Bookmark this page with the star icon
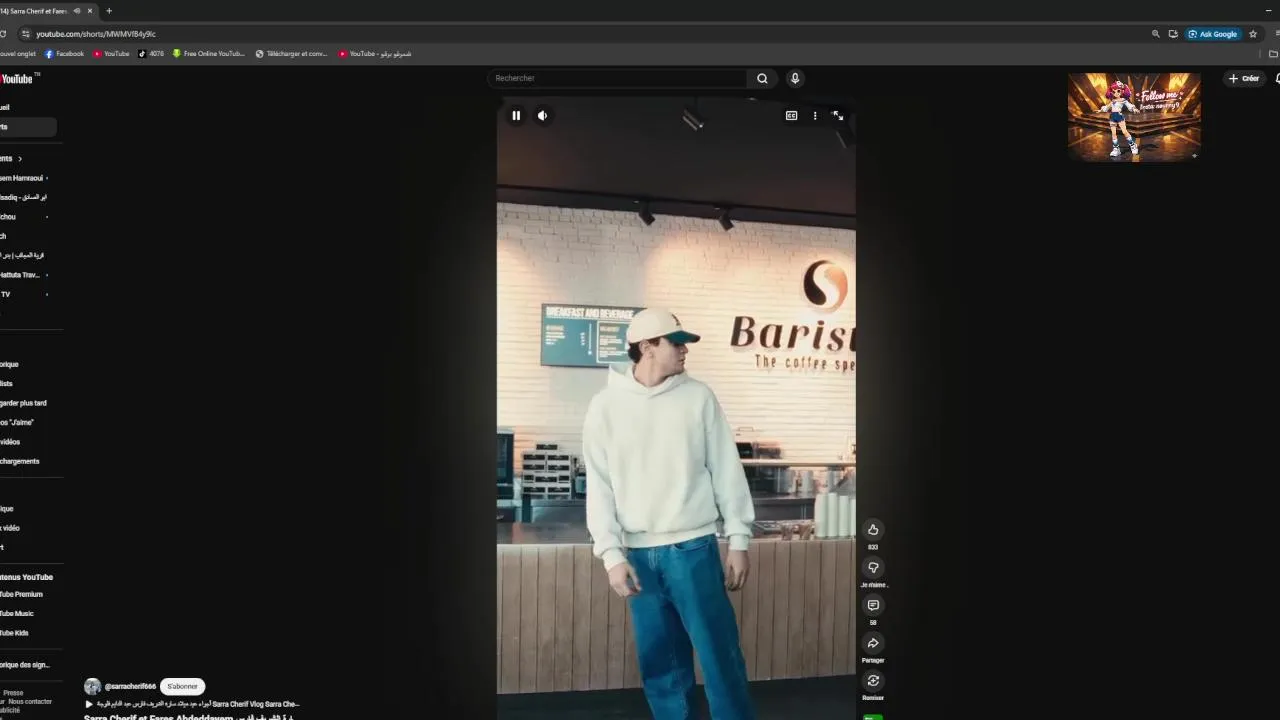This screenshot has height=720, width=1280. [x=1253, y=34]
